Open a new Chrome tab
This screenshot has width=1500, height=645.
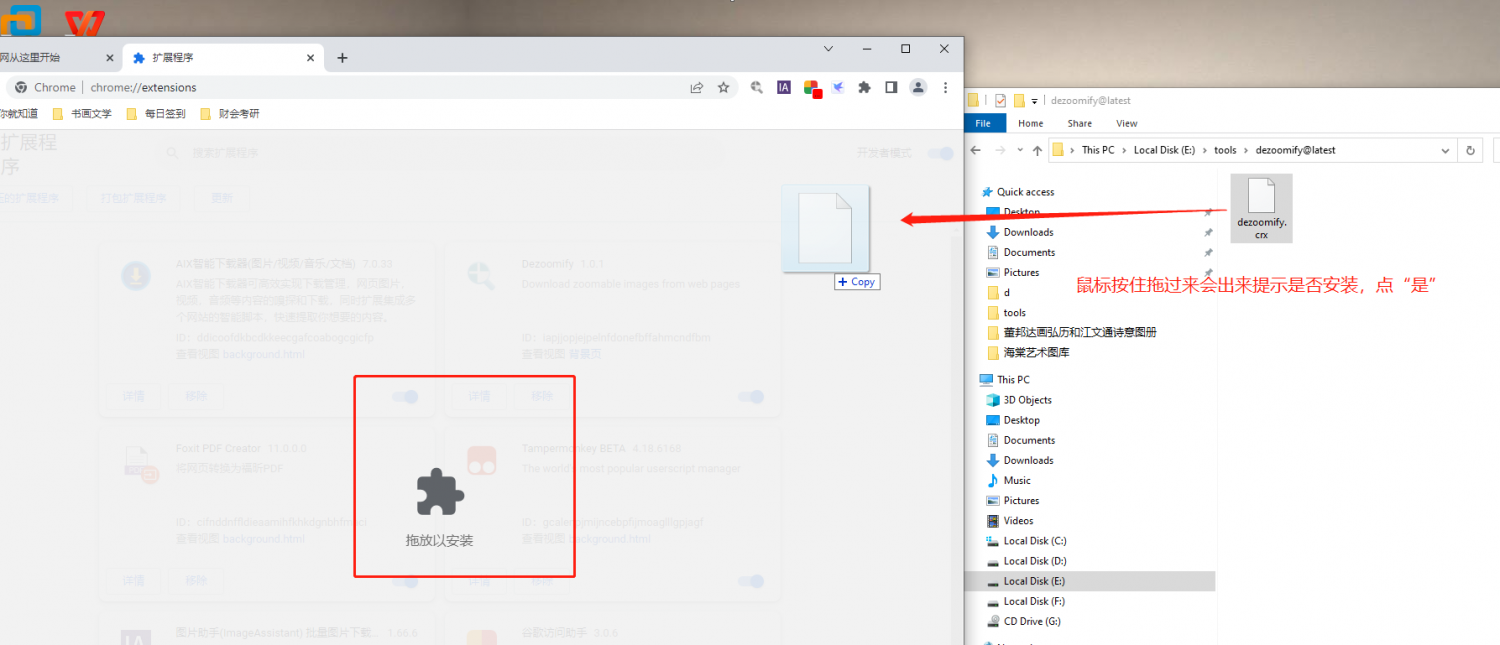click(342, 58)
